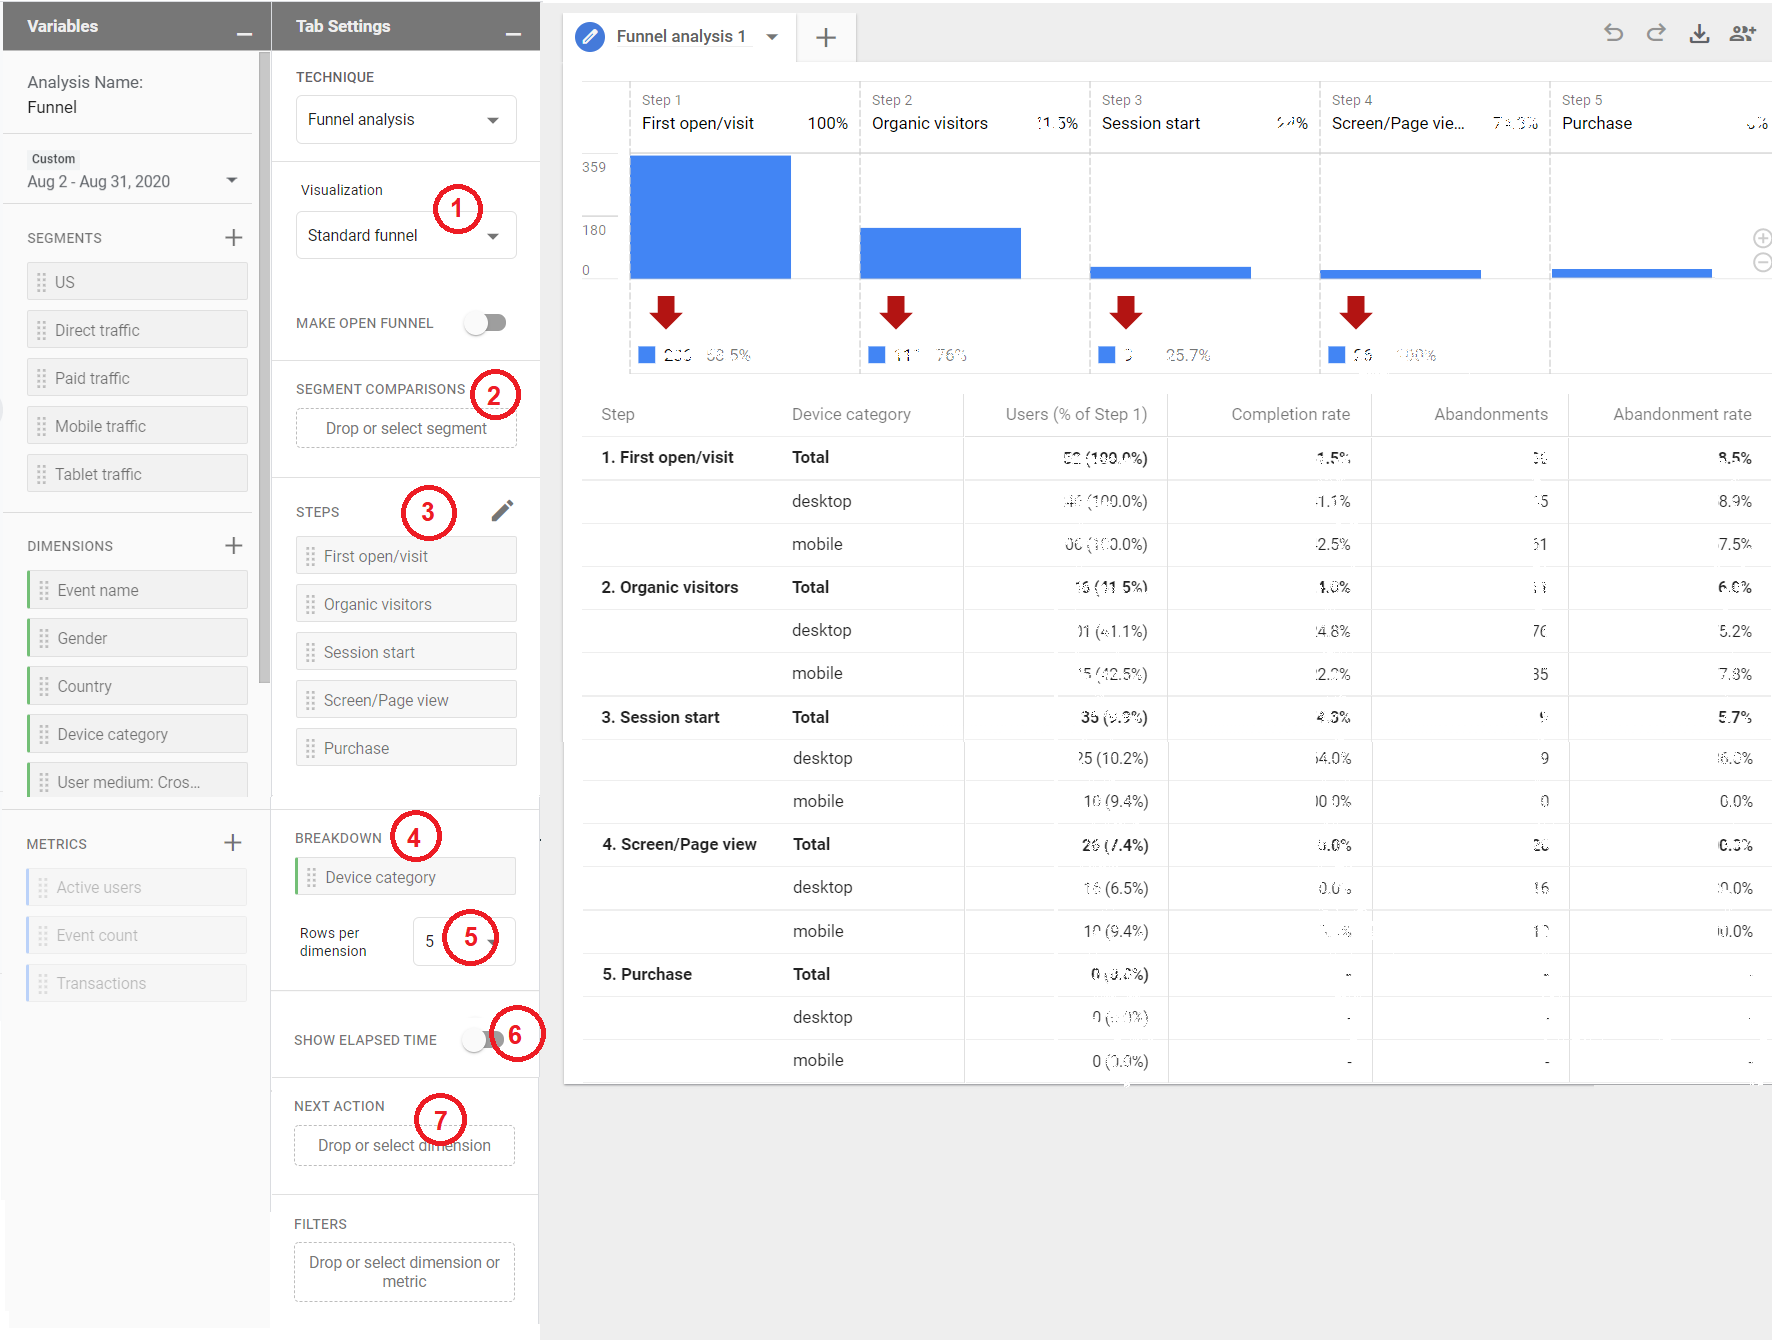Download the analysis with export icon
The width and height of the screenshot is (1772, 1341).
coord(1699,34)
